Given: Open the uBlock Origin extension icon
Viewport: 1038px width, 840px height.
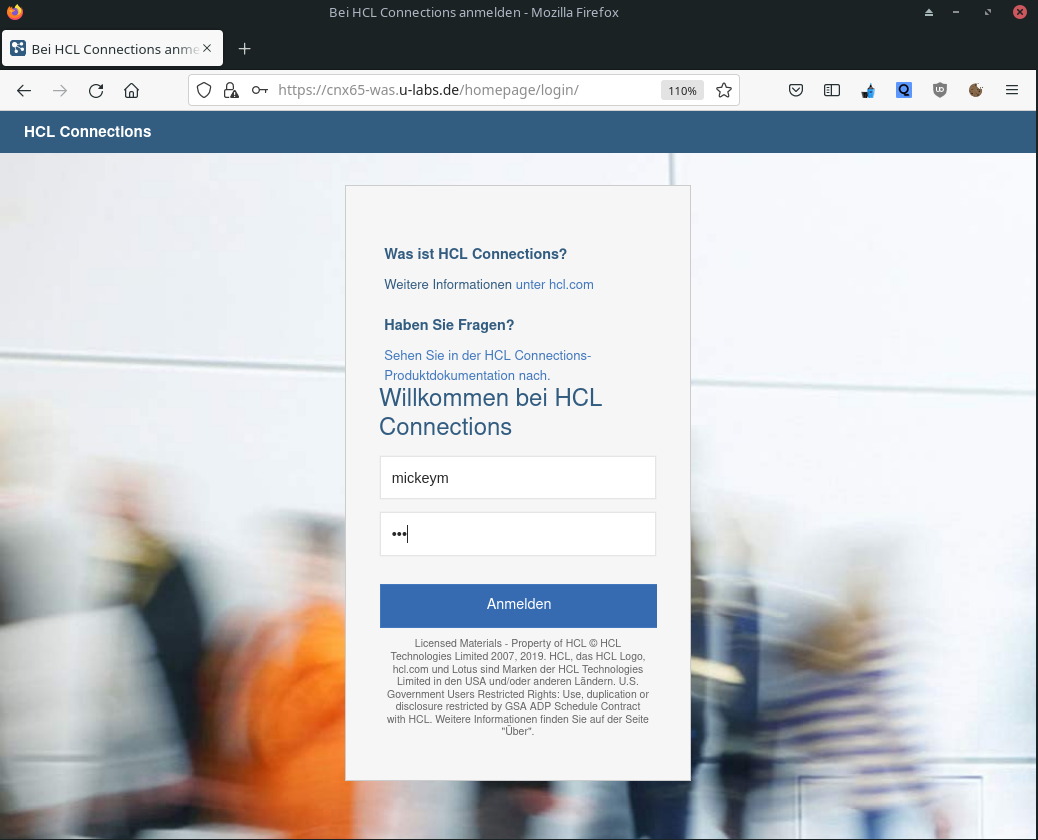Looking at the screenshot, I should (x=940, y=90).
